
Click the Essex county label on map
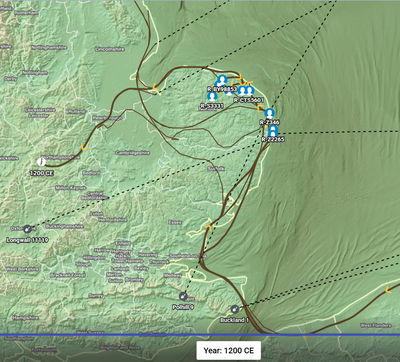[175, 222]
